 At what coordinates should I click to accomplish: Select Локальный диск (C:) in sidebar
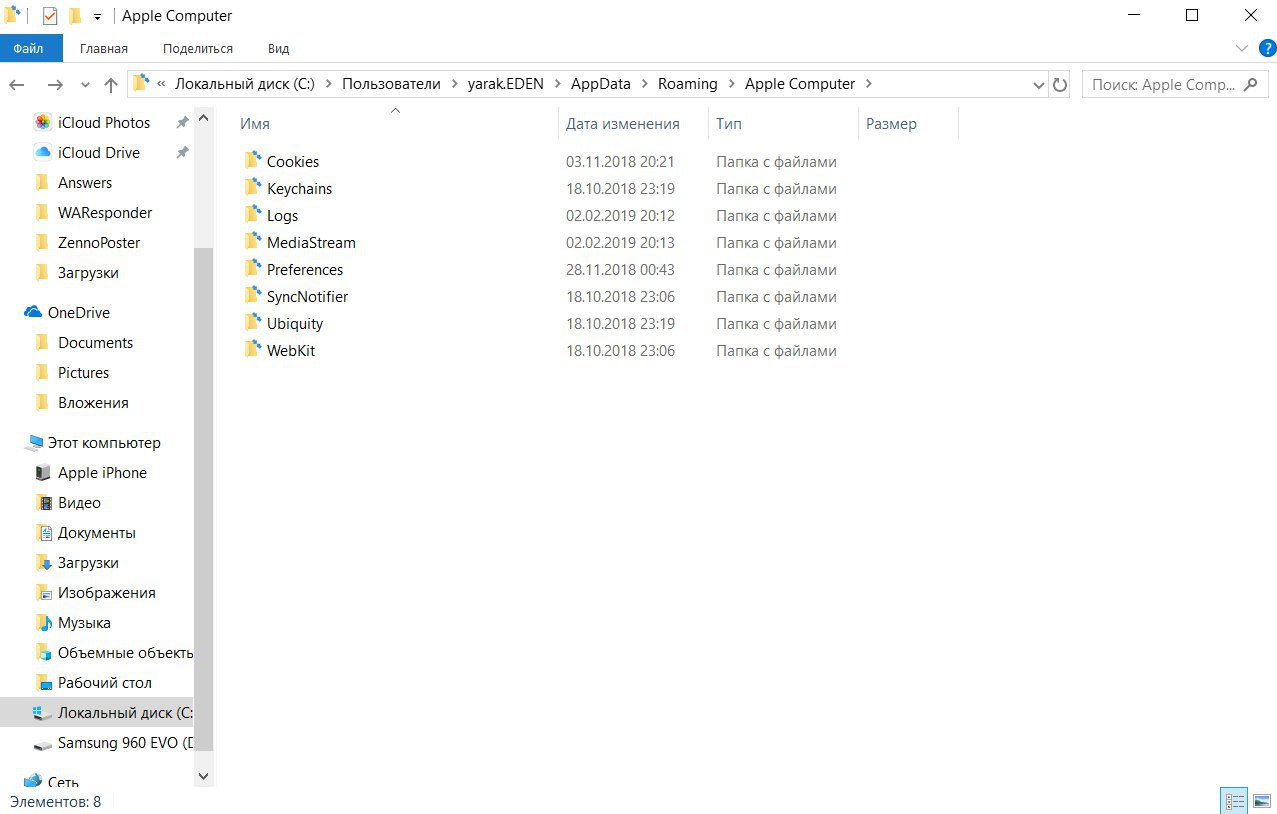point(96,712)
